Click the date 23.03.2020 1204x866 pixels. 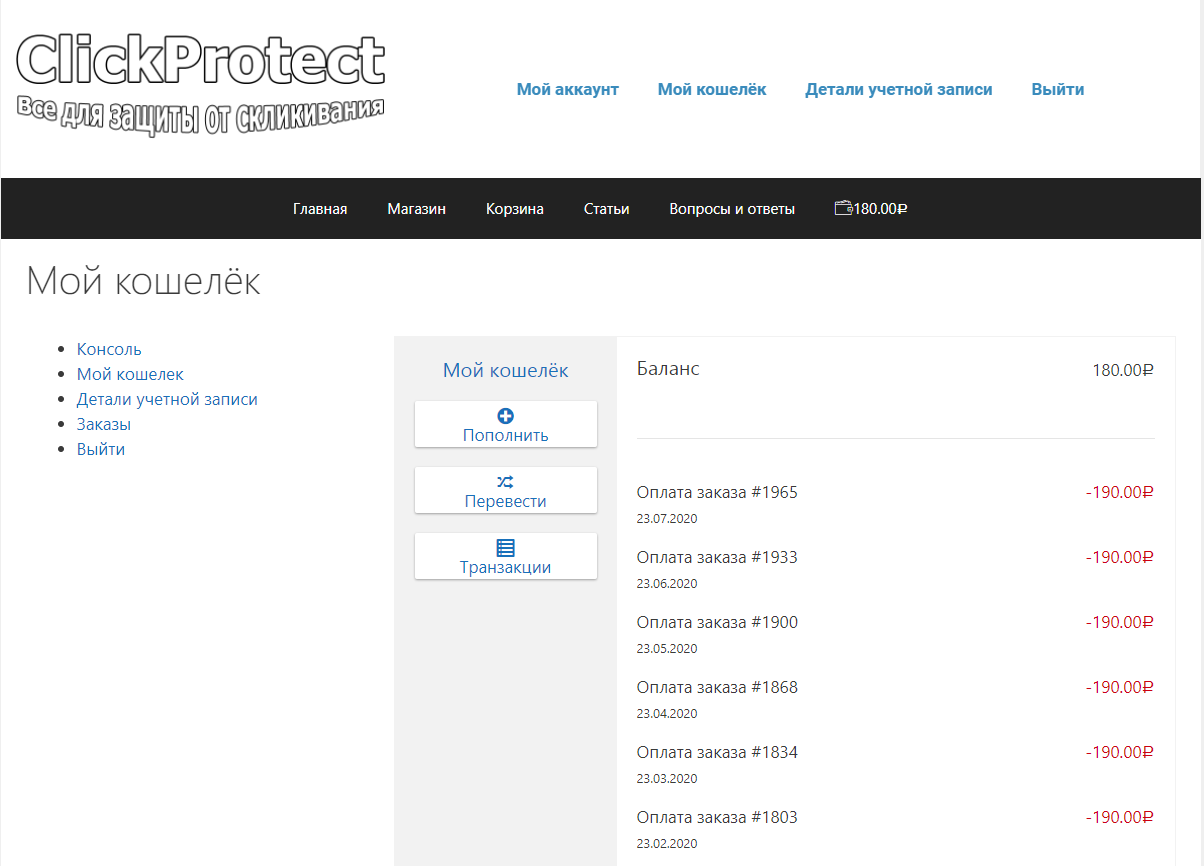tap(667, 779)
